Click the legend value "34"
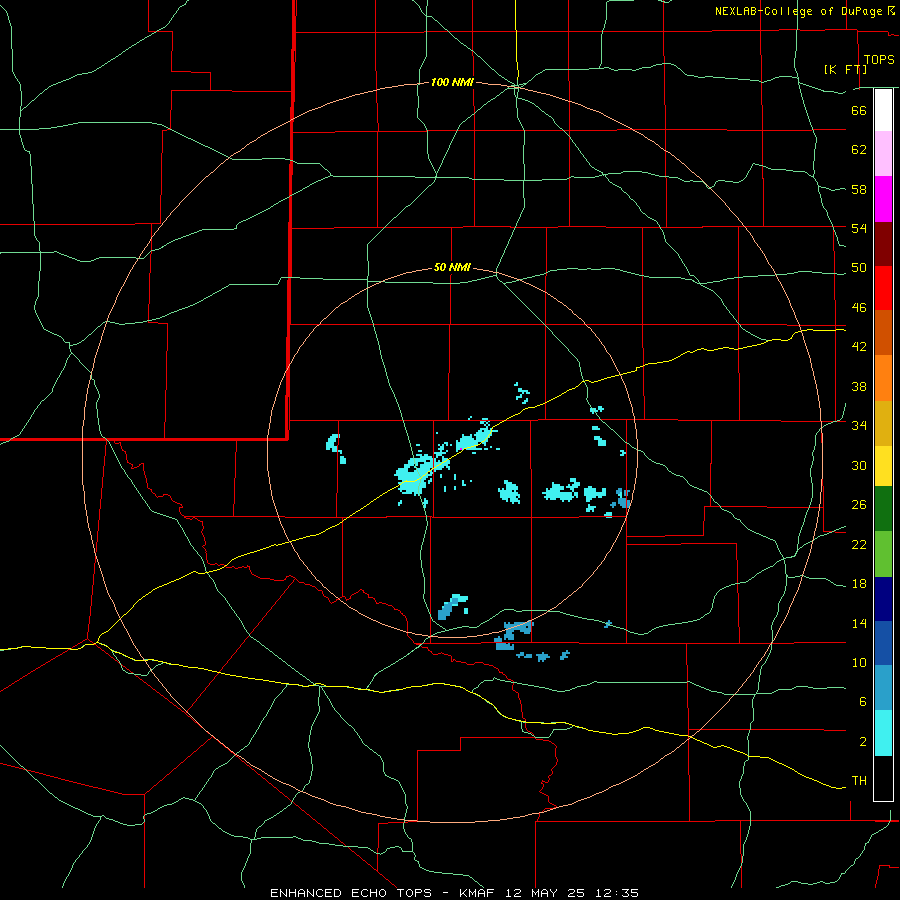 click(x=859, y=426)
